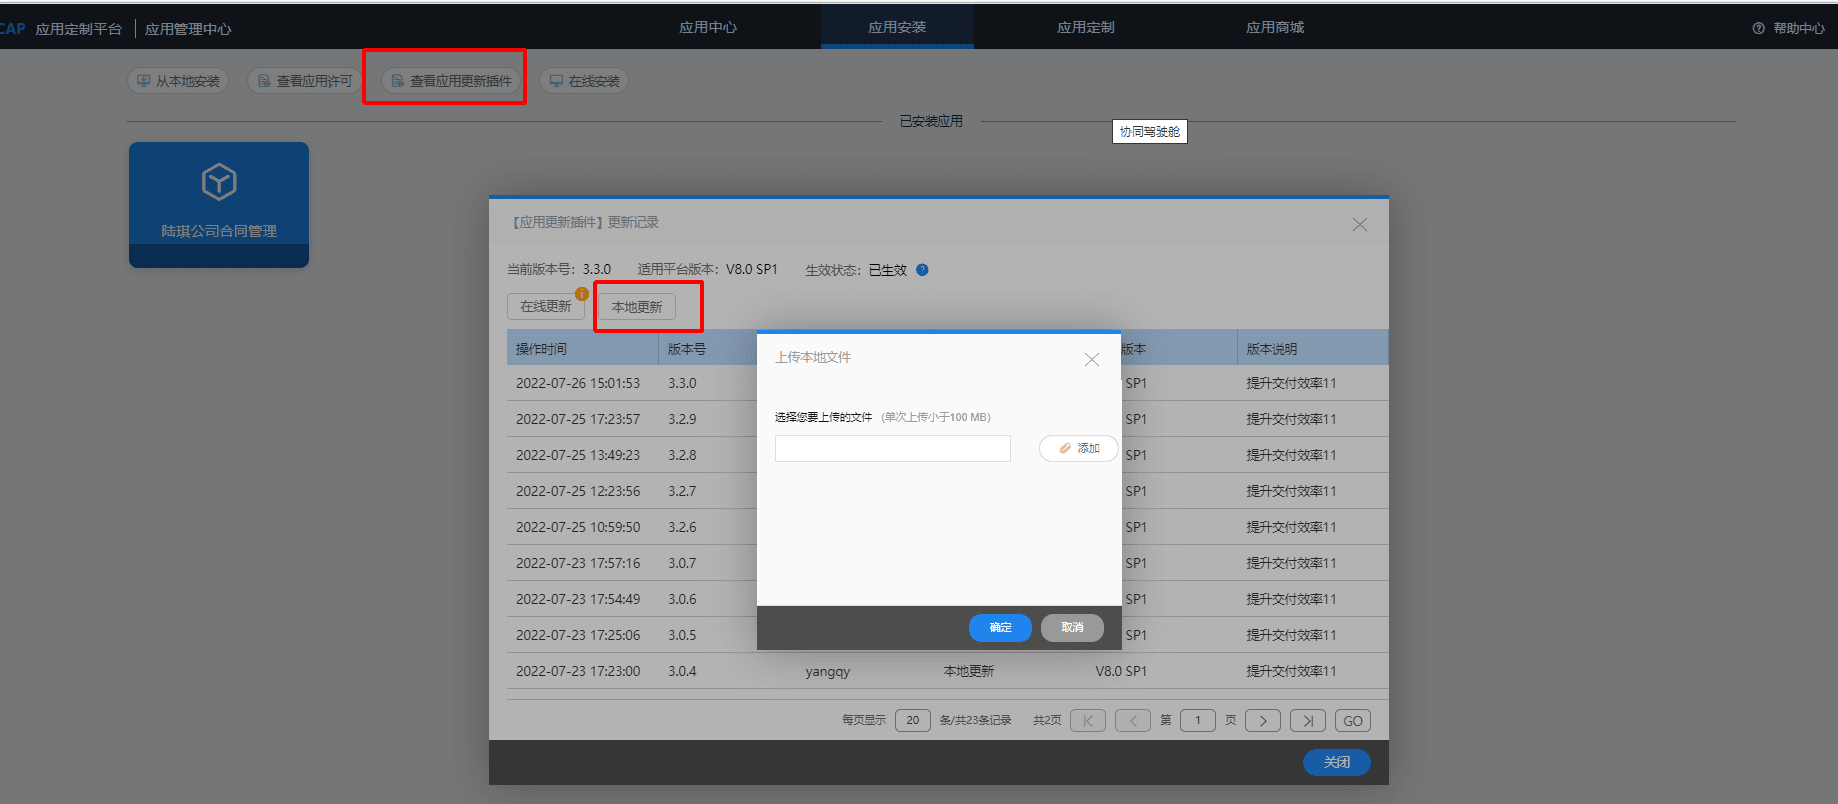Click the page number input field

click(x=1198, y=720)
